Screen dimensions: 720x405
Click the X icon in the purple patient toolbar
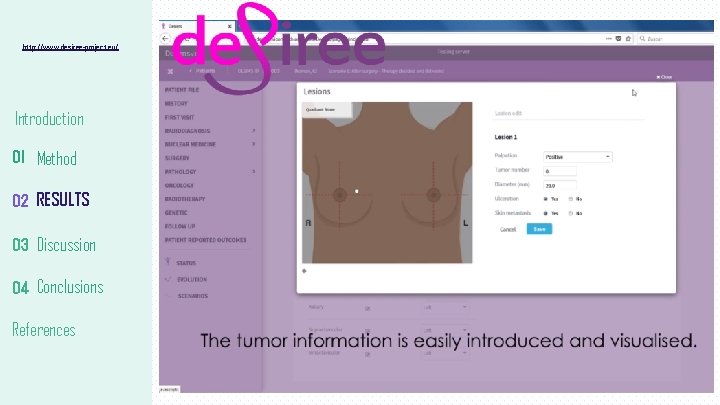(x=170, y=72)
